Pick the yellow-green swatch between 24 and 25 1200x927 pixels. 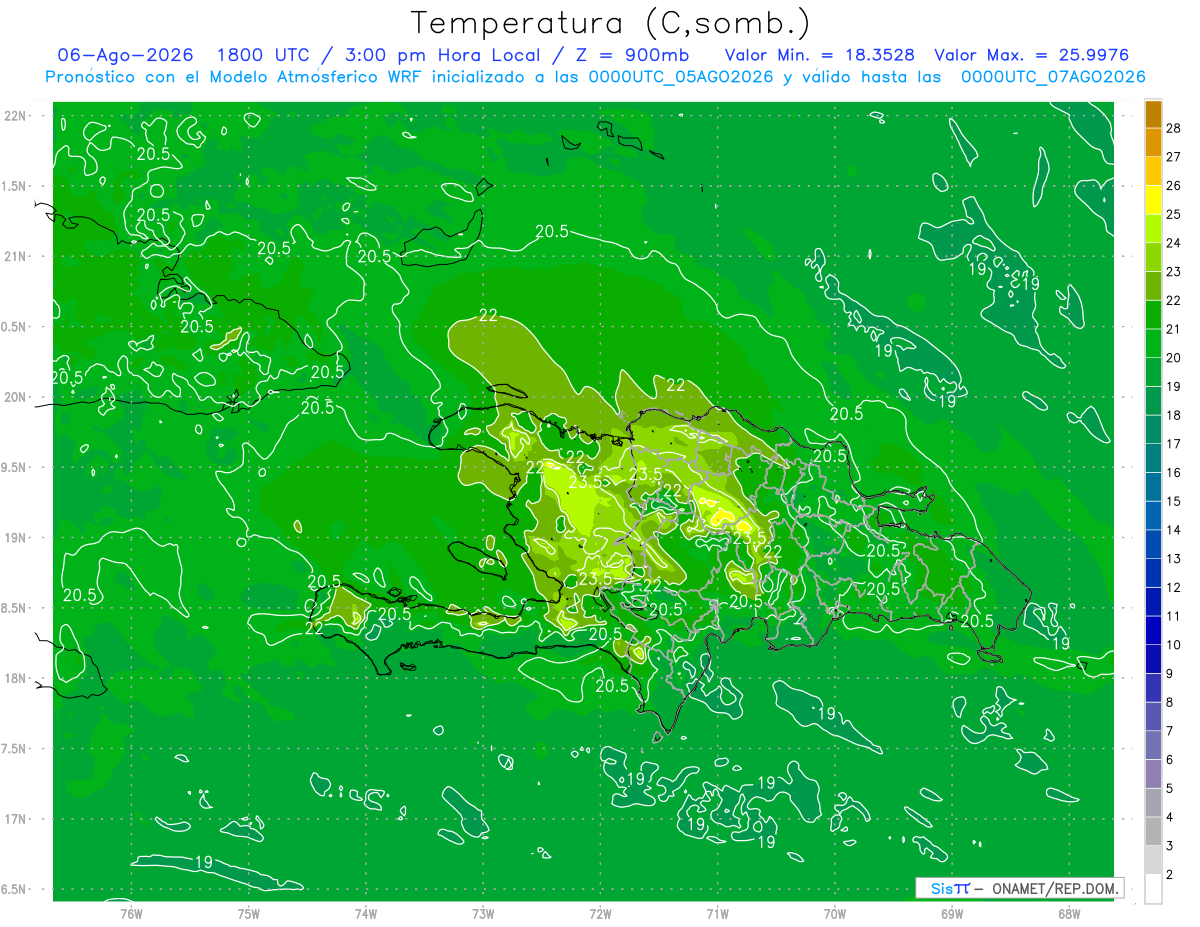coord(1154,229)
